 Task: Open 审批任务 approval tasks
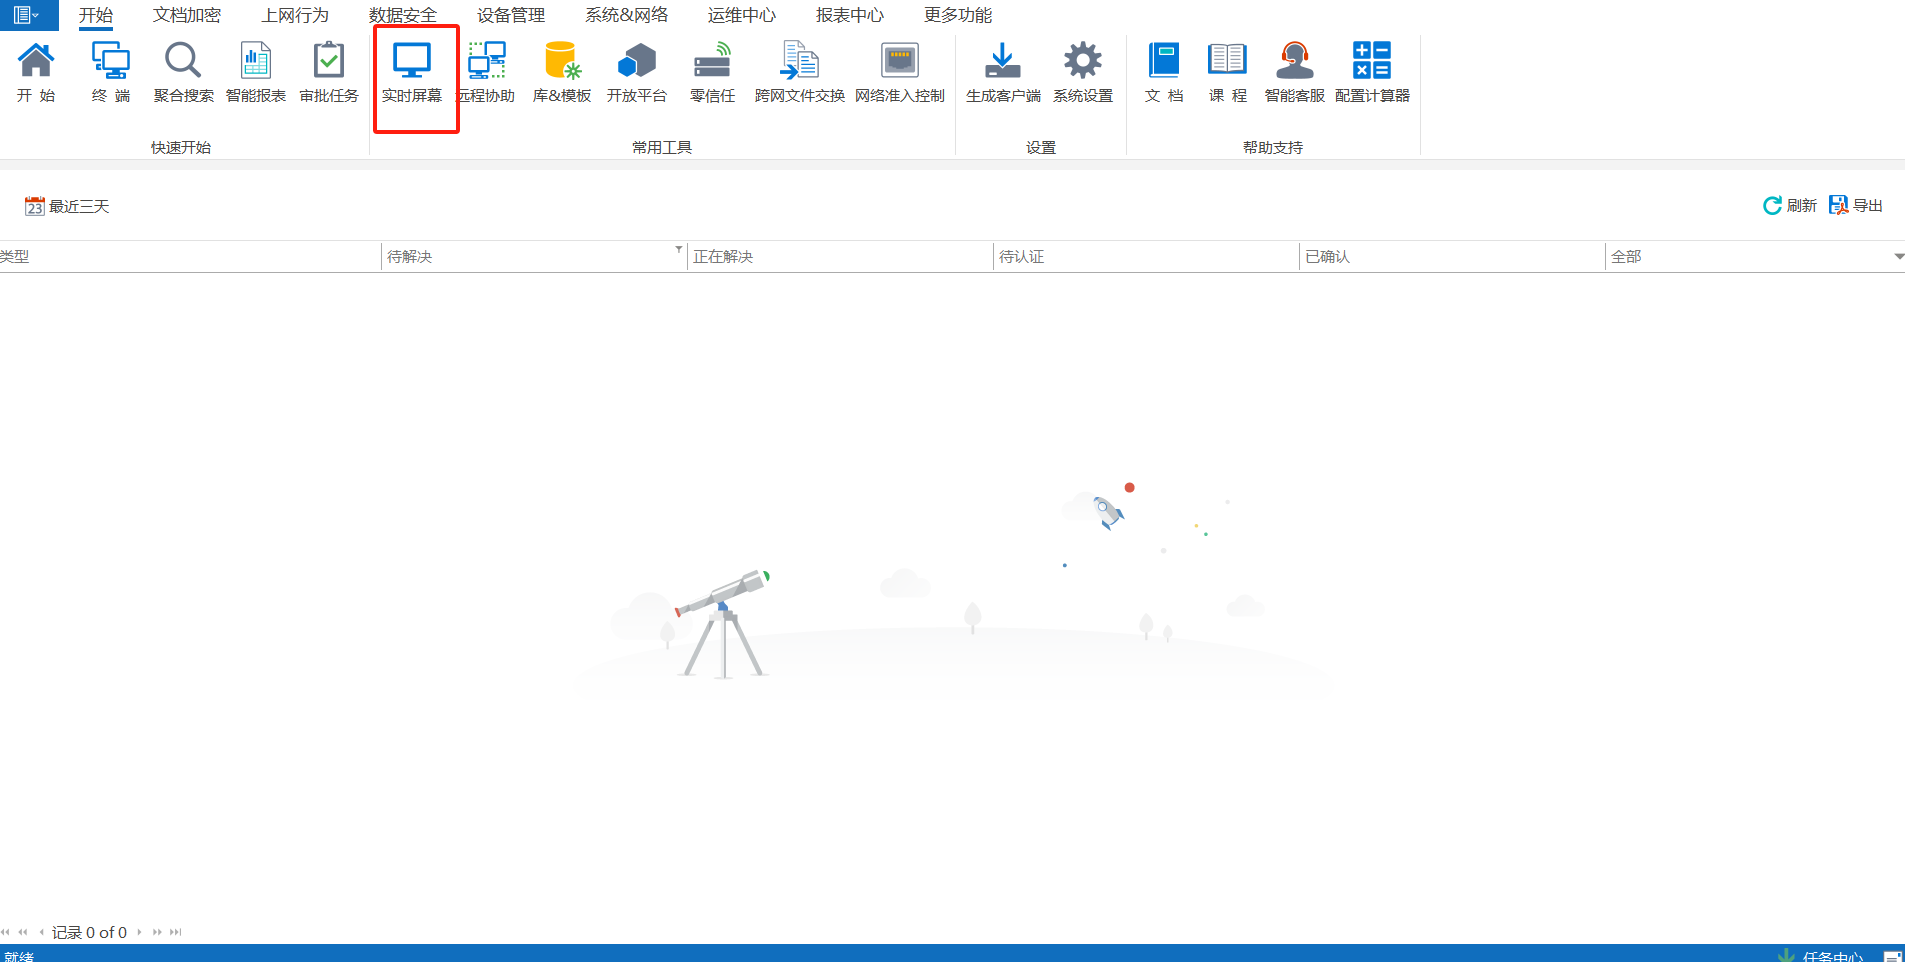[329, 72]
